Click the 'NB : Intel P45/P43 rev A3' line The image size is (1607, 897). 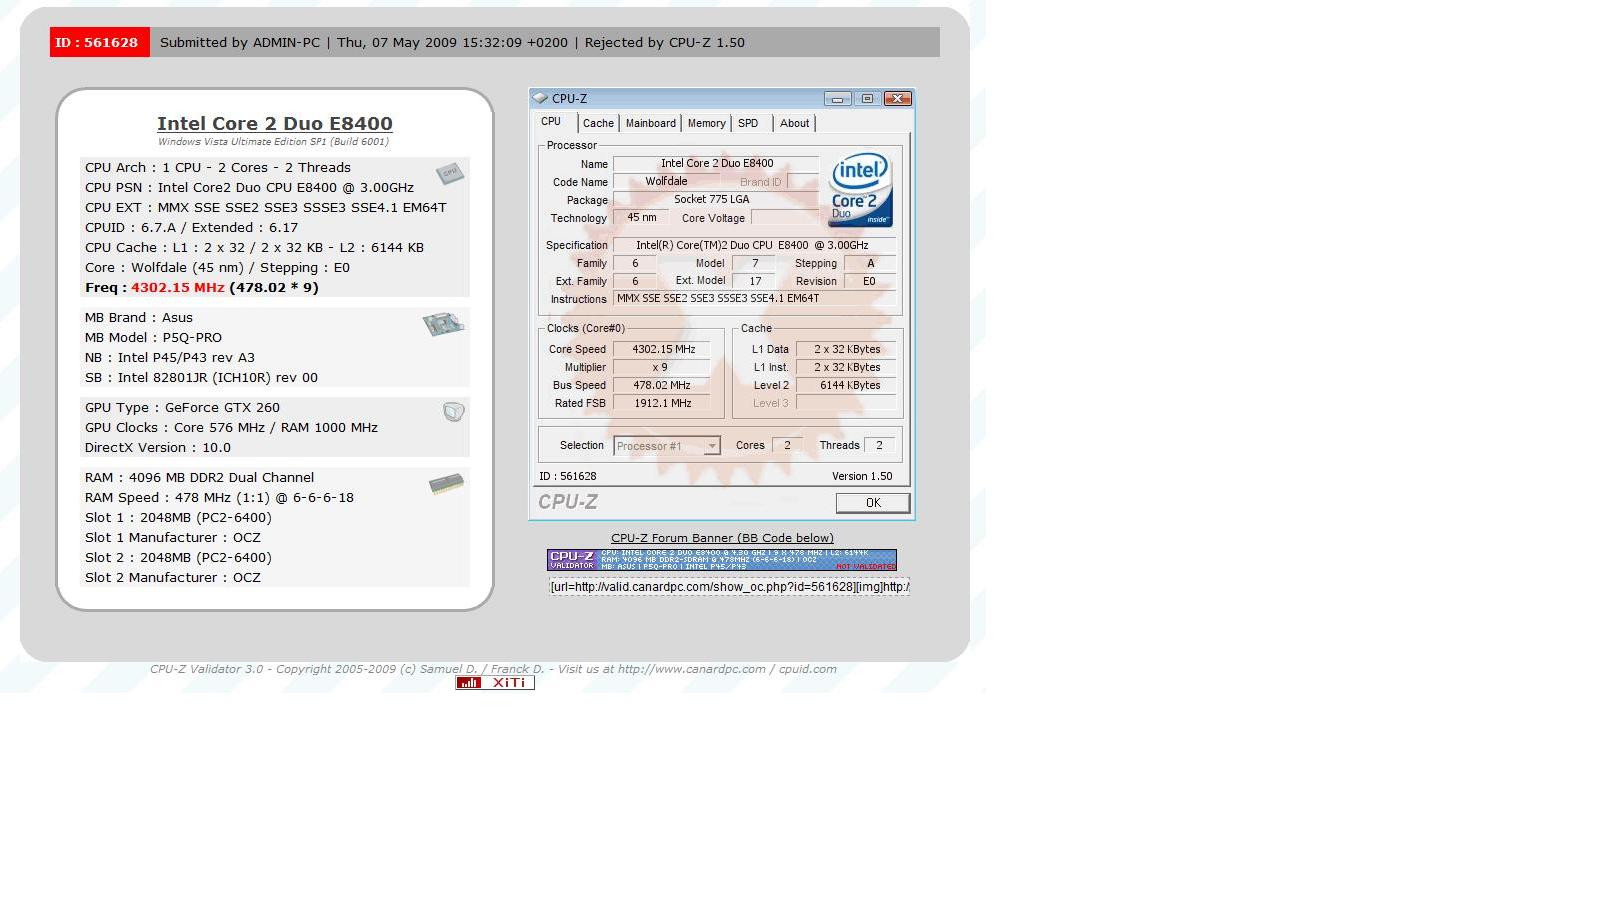170,357
